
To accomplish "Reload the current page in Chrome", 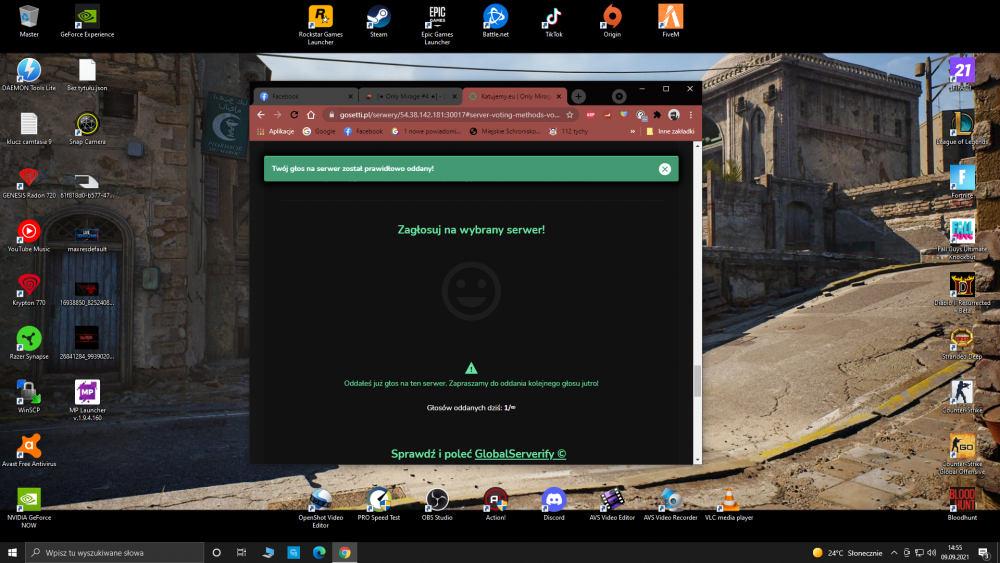I will [x=294, y=115].
